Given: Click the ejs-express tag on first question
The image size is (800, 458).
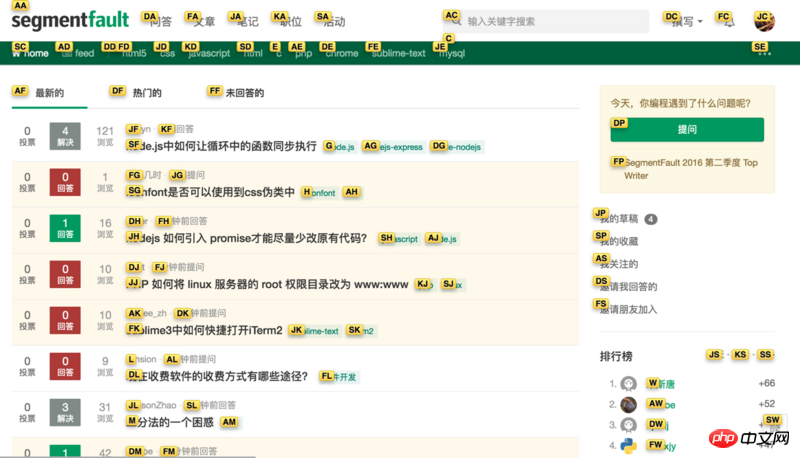Looking at the screenshot, I should (x=393, y=147).
